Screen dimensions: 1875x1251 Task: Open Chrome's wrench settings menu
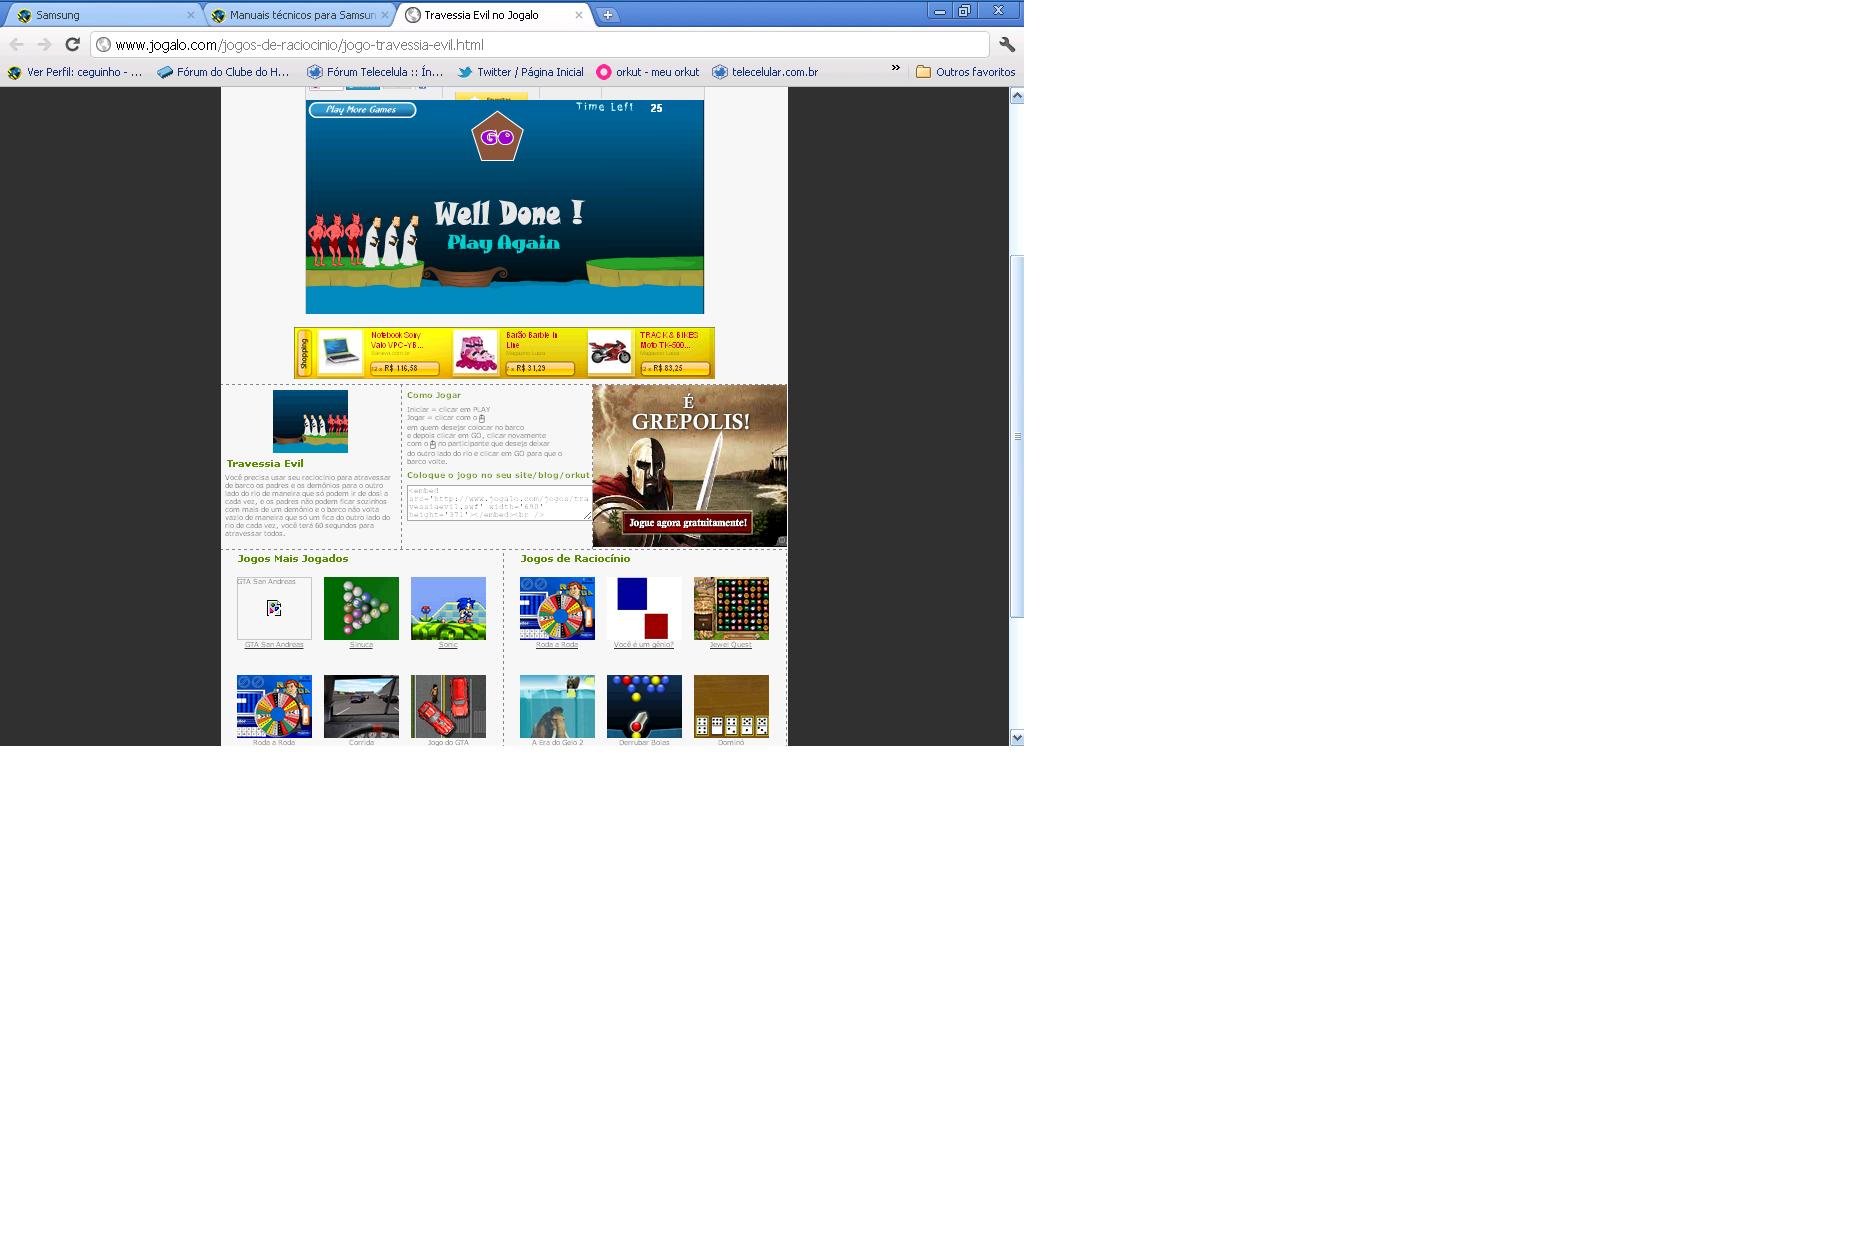(x=1007, y=44)
